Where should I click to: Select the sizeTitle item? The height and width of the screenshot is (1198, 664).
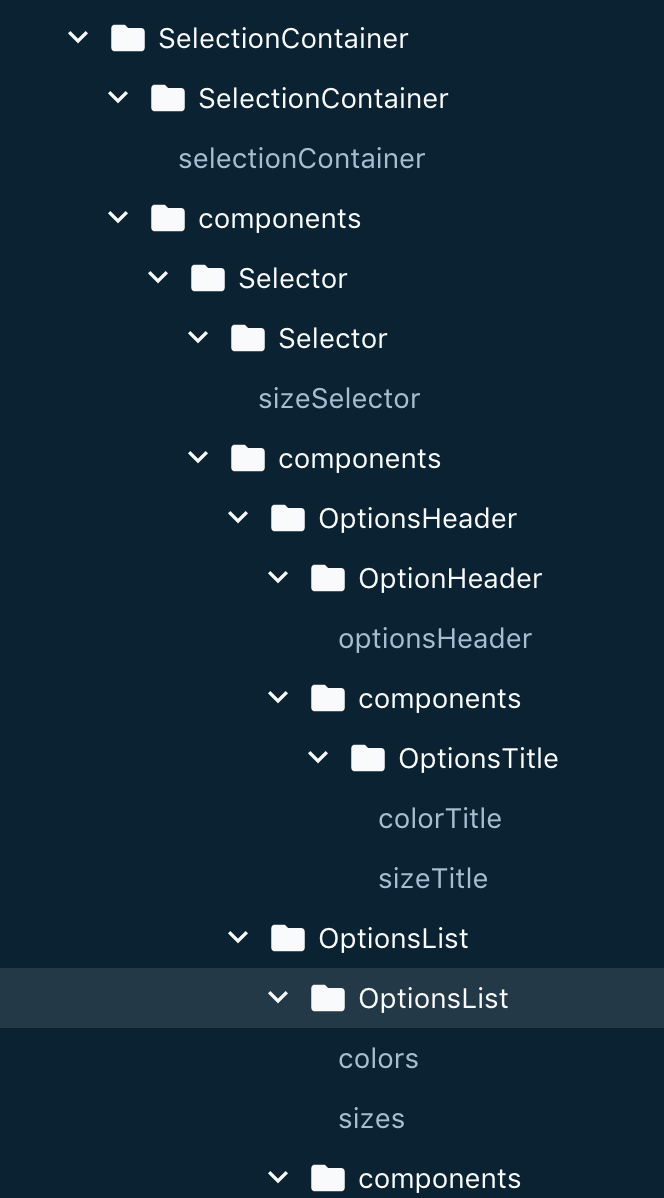(433, 878)
